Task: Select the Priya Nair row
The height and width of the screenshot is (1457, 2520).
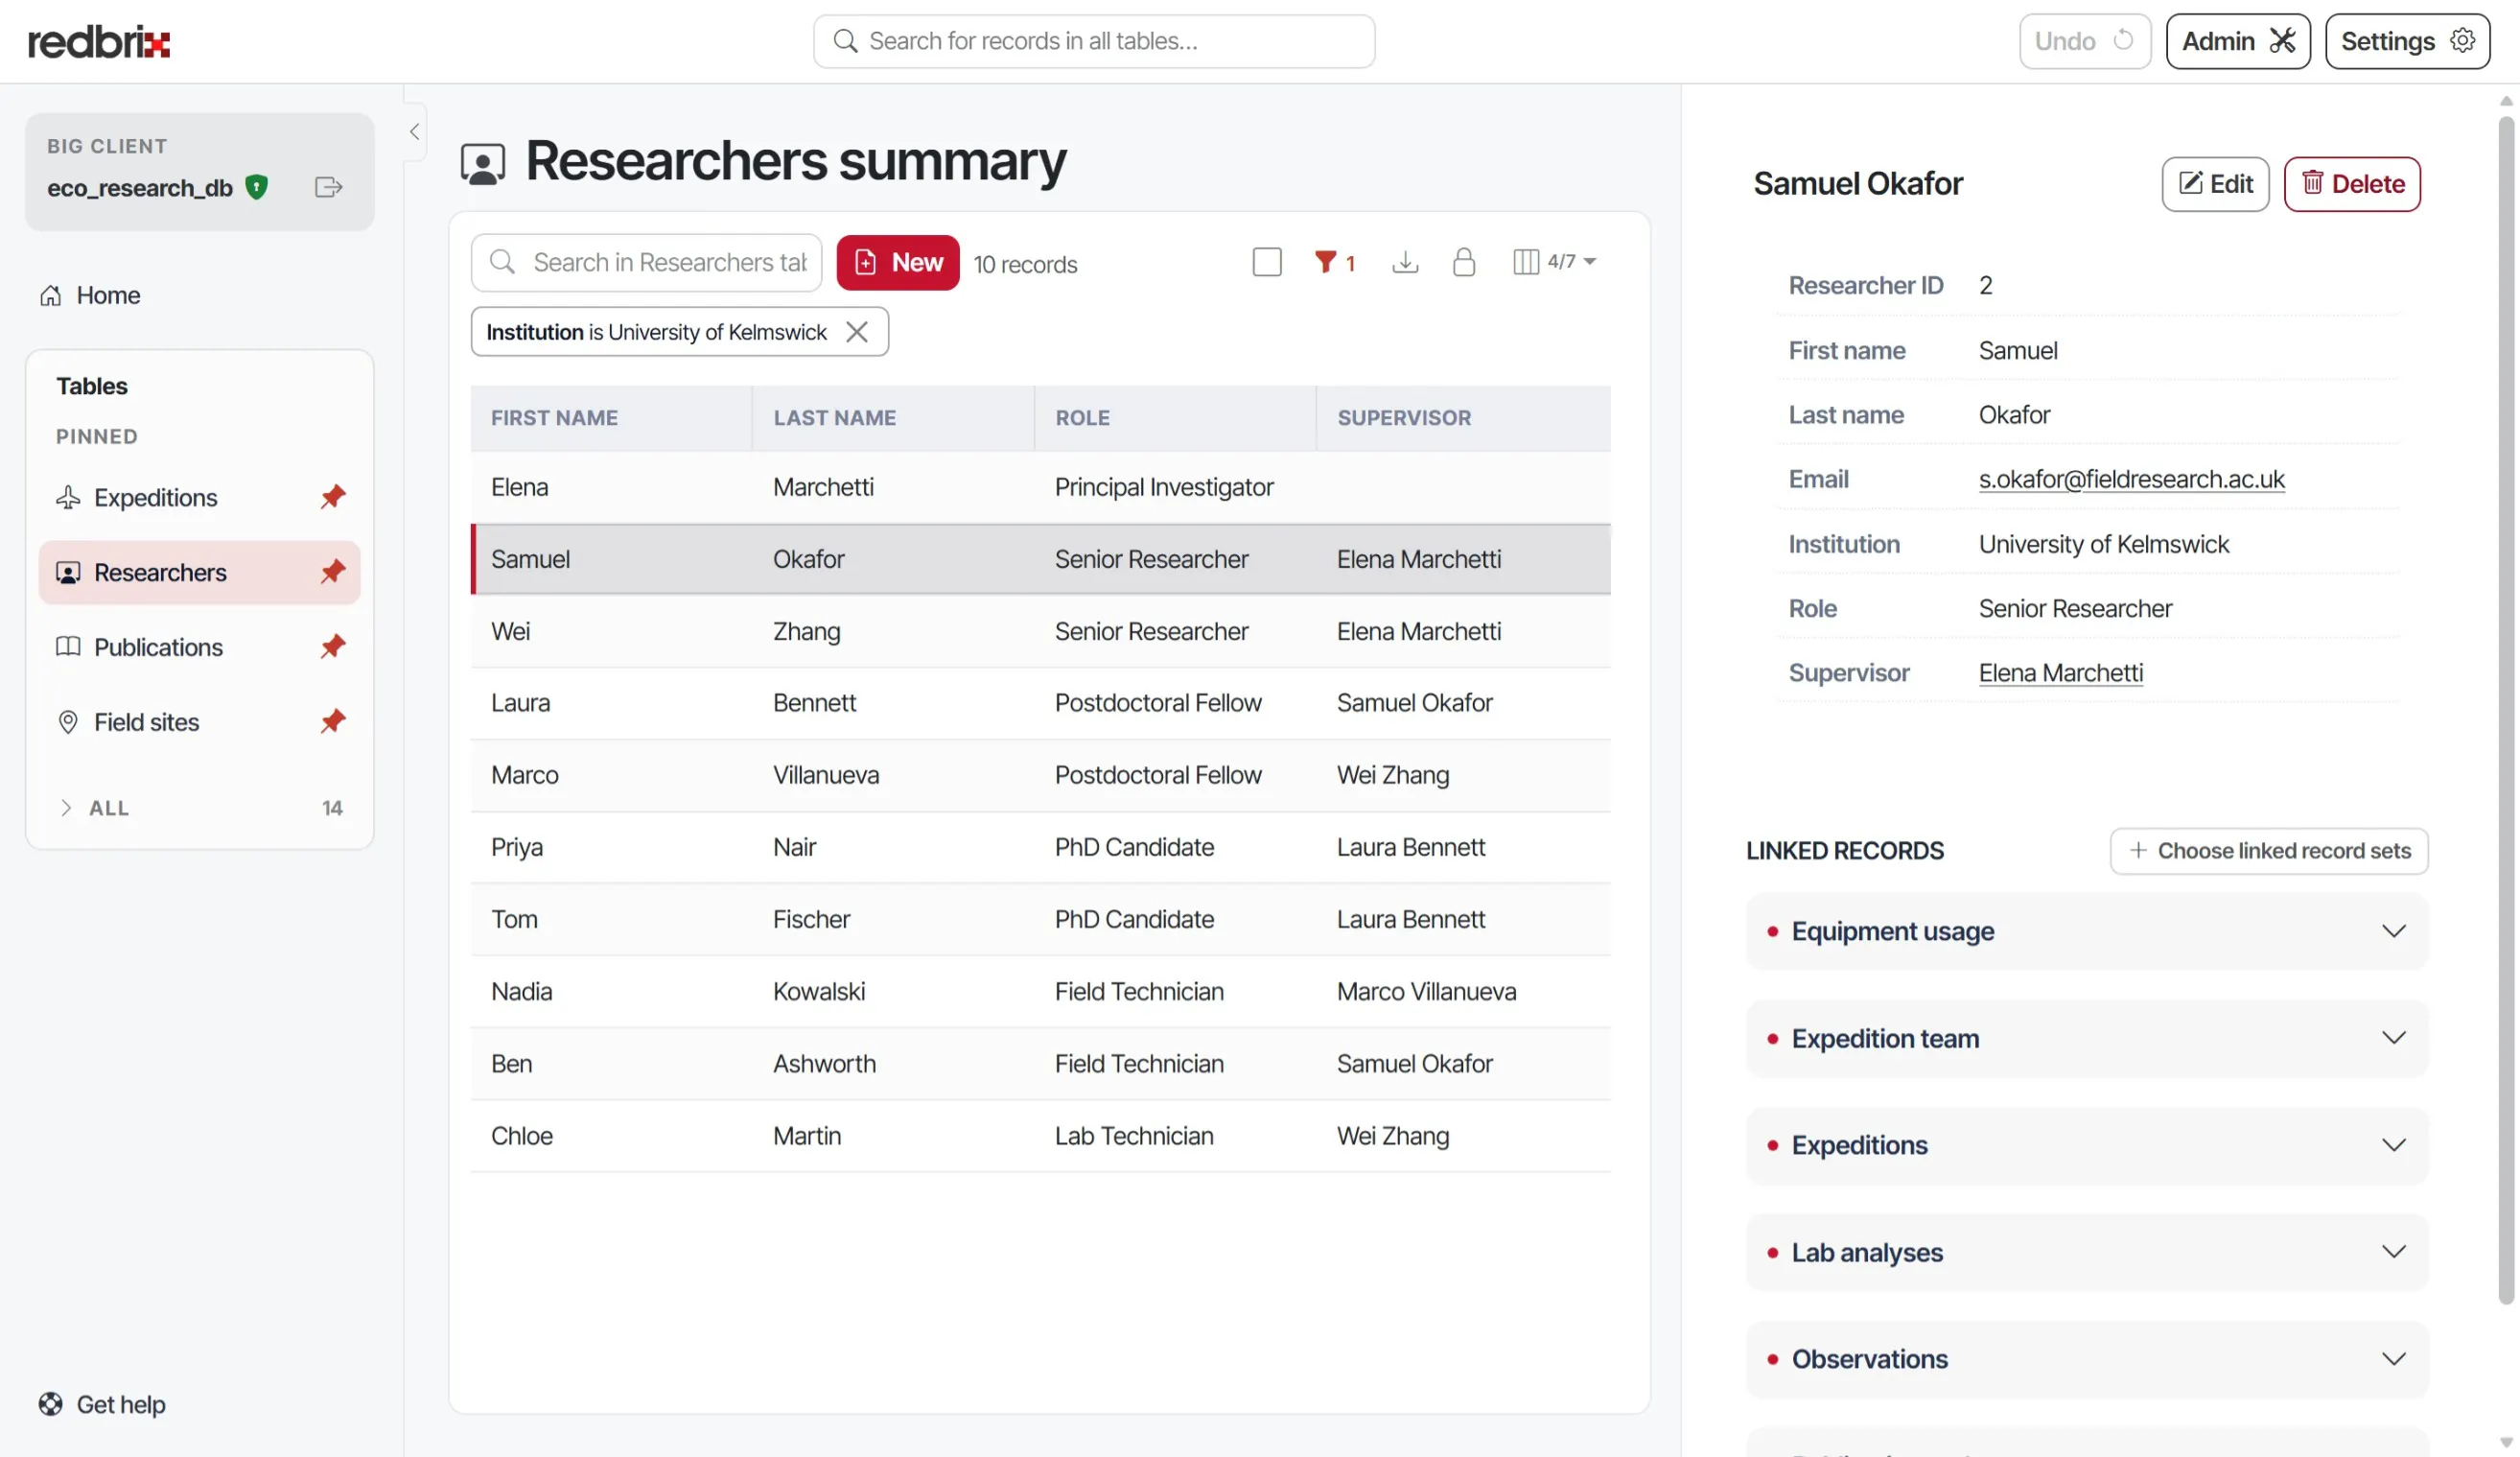Action: point(1040,847)
